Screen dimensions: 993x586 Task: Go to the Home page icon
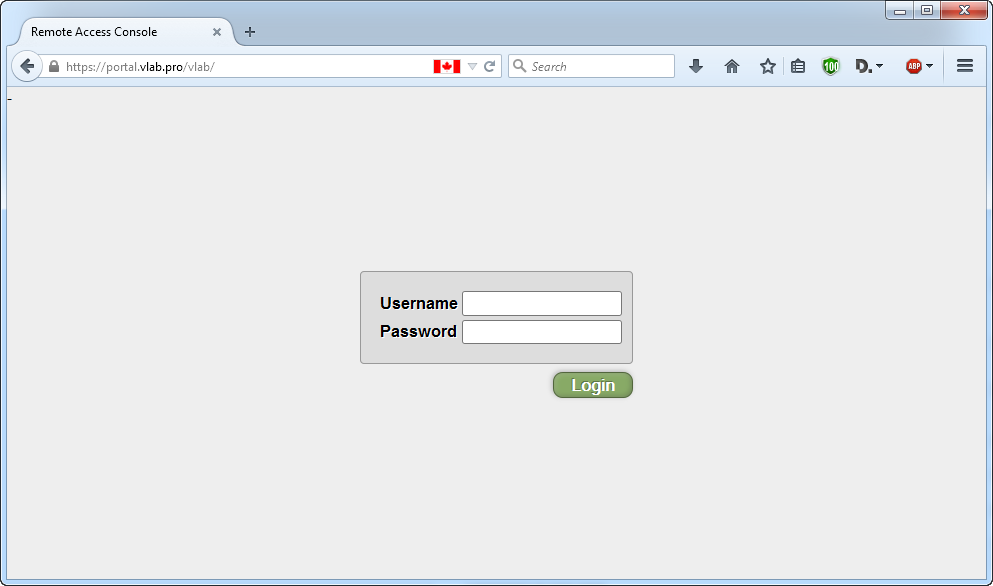pyautogui.click(x=731, y=66)
